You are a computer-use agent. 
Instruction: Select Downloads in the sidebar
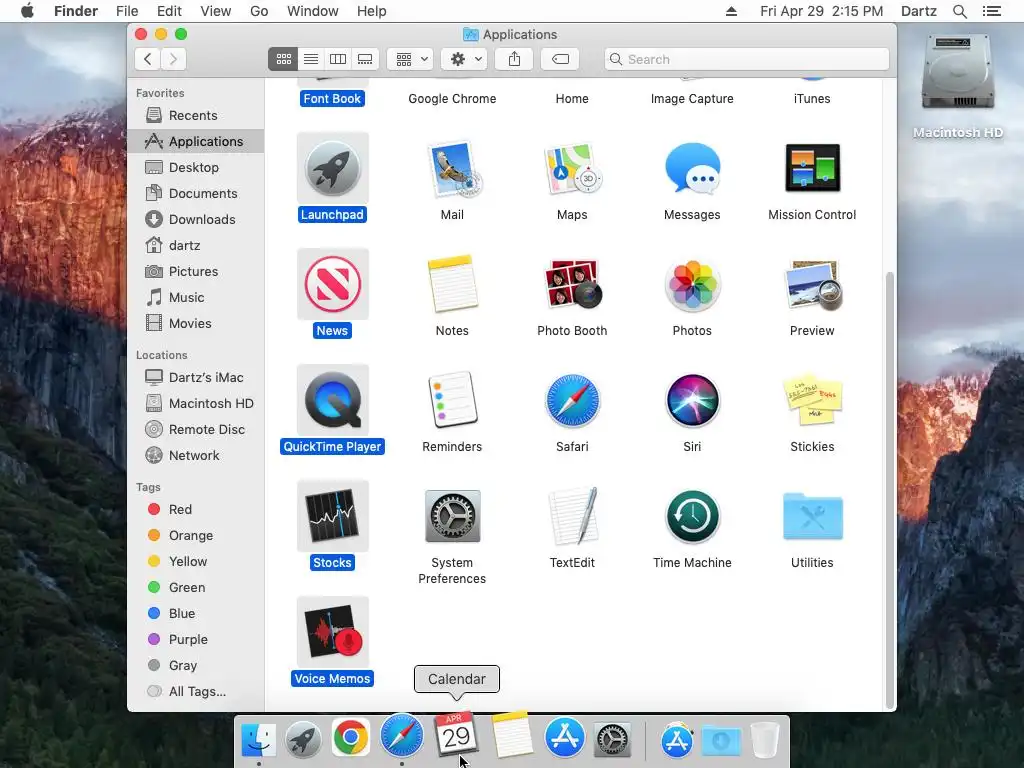coord(196,220)
